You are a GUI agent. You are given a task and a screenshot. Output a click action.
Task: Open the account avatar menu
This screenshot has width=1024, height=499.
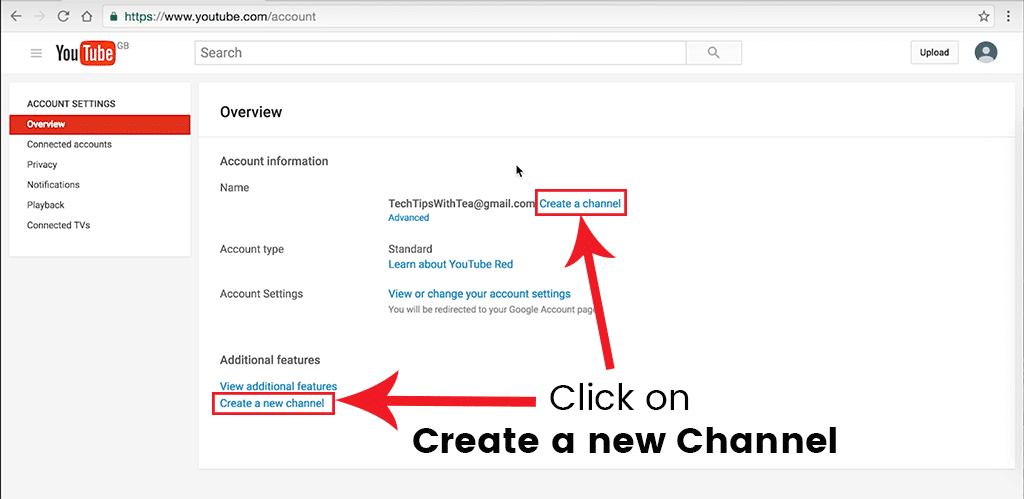click(986, 53)
